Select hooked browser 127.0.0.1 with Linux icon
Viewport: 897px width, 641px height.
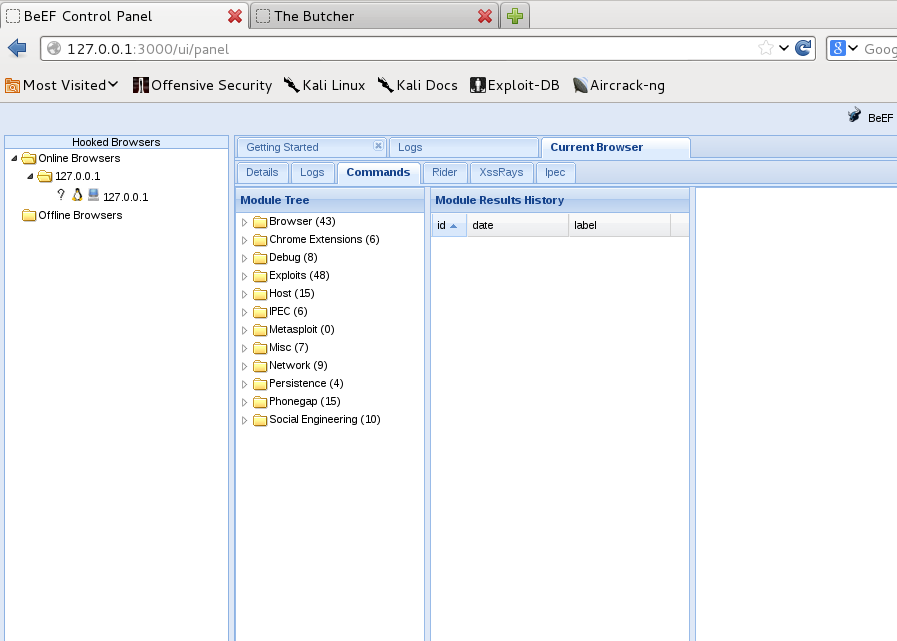(x=125, y=197)
